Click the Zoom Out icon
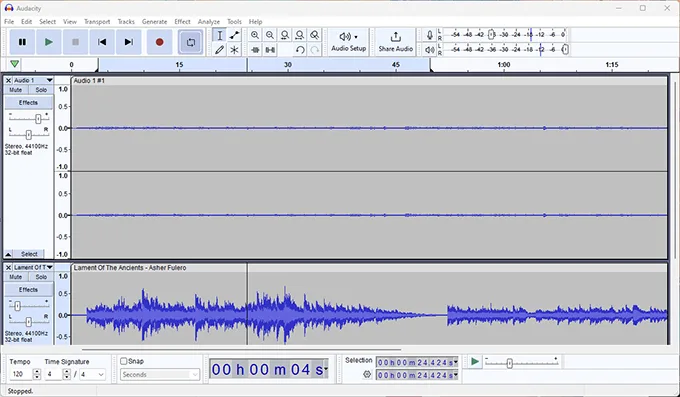This screenshot has width=680, height=397. [270, 35]
